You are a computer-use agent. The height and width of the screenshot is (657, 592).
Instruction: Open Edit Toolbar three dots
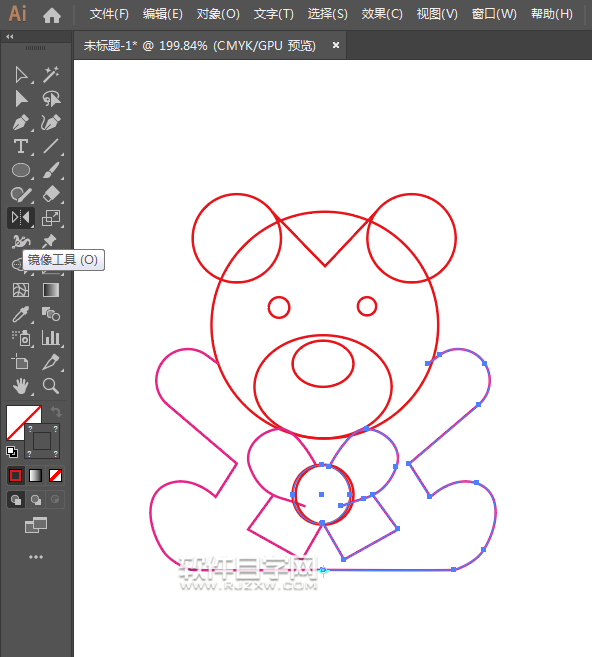36,557
